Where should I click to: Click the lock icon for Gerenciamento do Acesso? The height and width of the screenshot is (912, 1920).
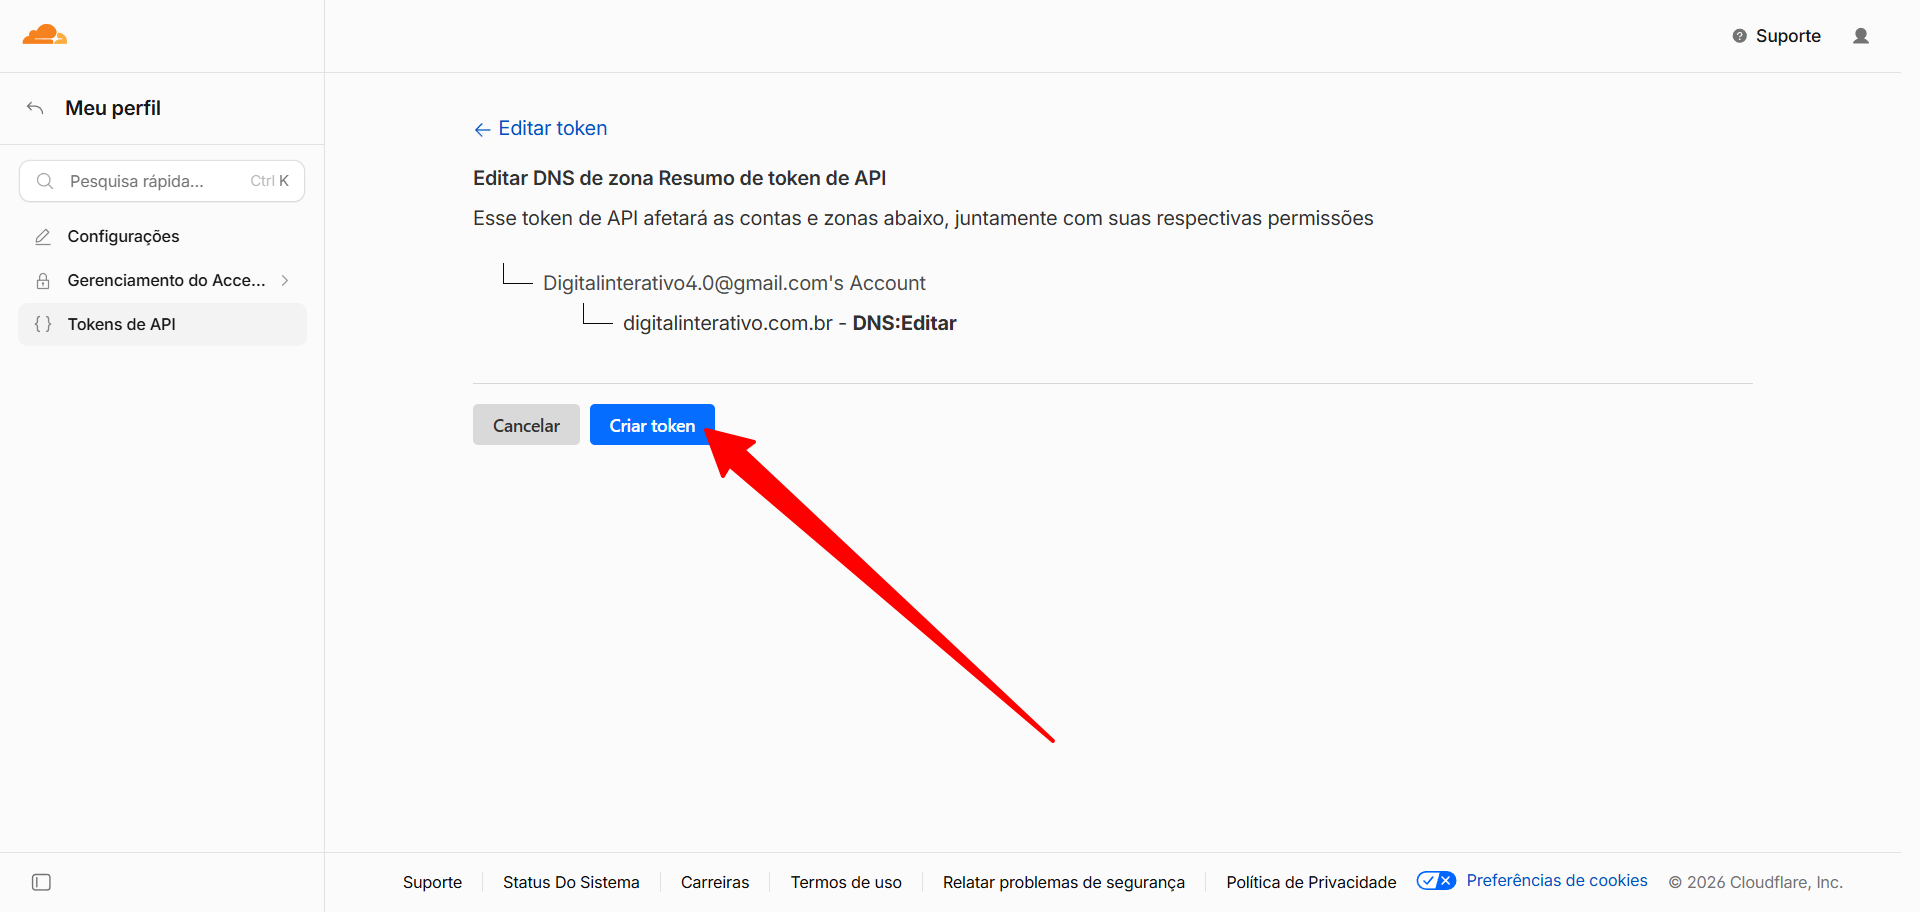click(x=43, y=281)
